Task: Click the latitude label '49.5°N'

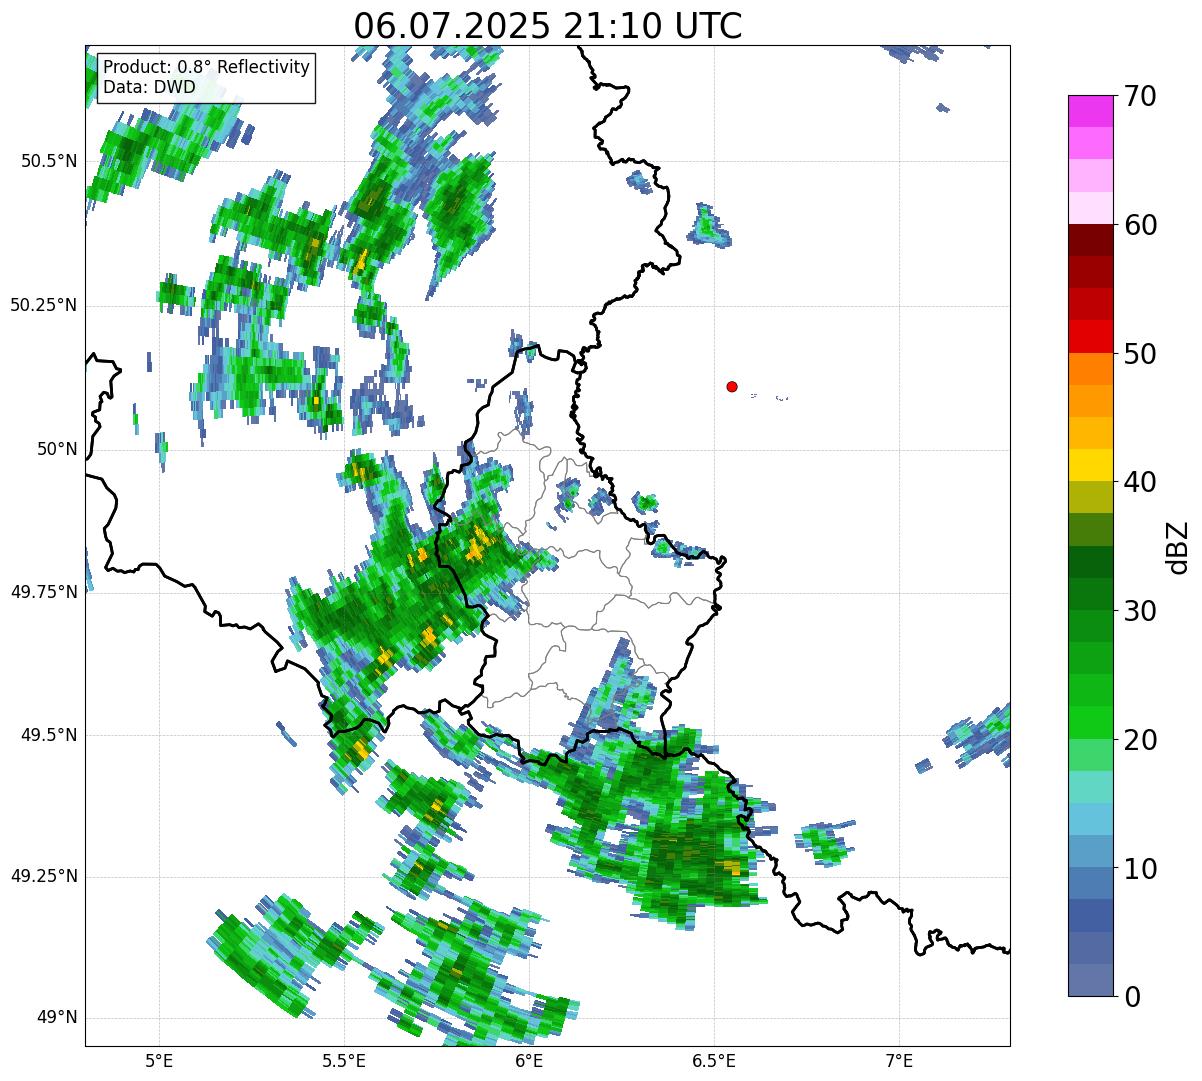Action: coord(48,735)
